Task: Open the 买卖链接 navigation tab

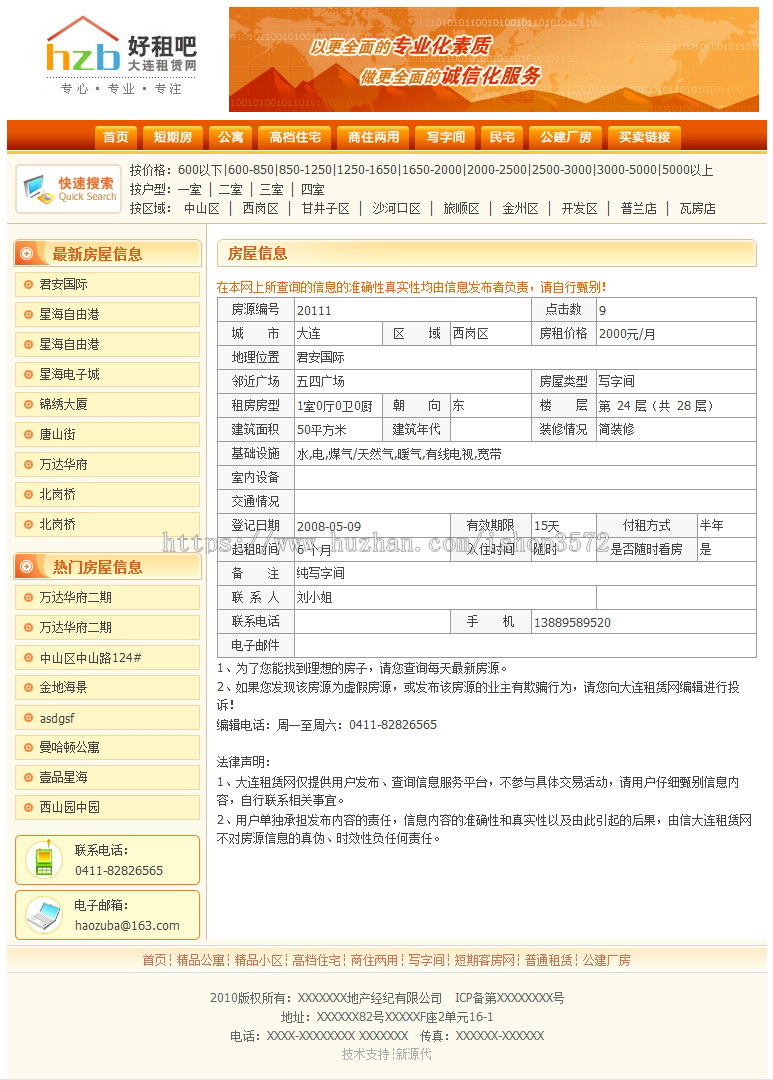Action: [644, 137]
